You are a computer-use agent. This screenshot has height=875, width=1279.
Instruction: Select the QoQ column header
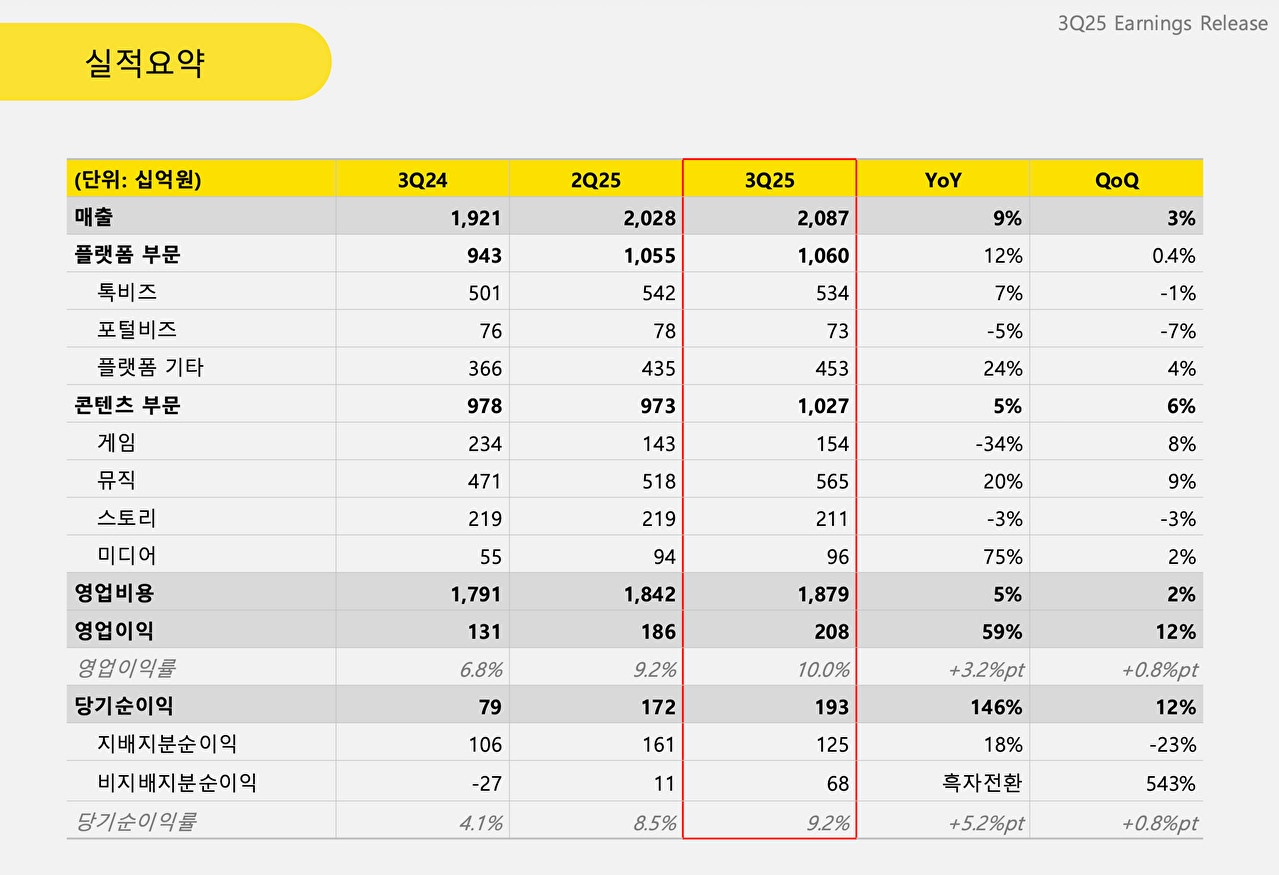click(1116, 179)
